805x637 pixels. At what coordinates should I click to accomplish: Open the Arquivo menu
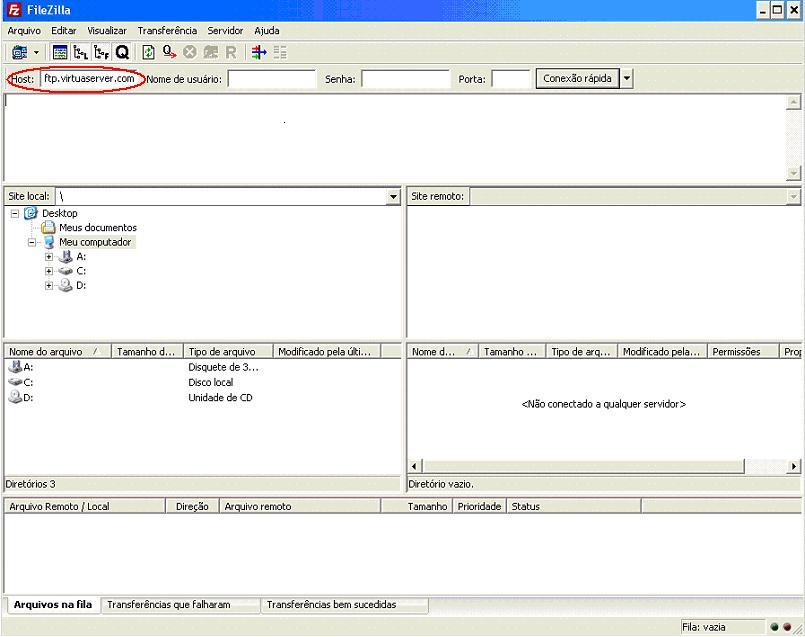[x=24, y=31]
